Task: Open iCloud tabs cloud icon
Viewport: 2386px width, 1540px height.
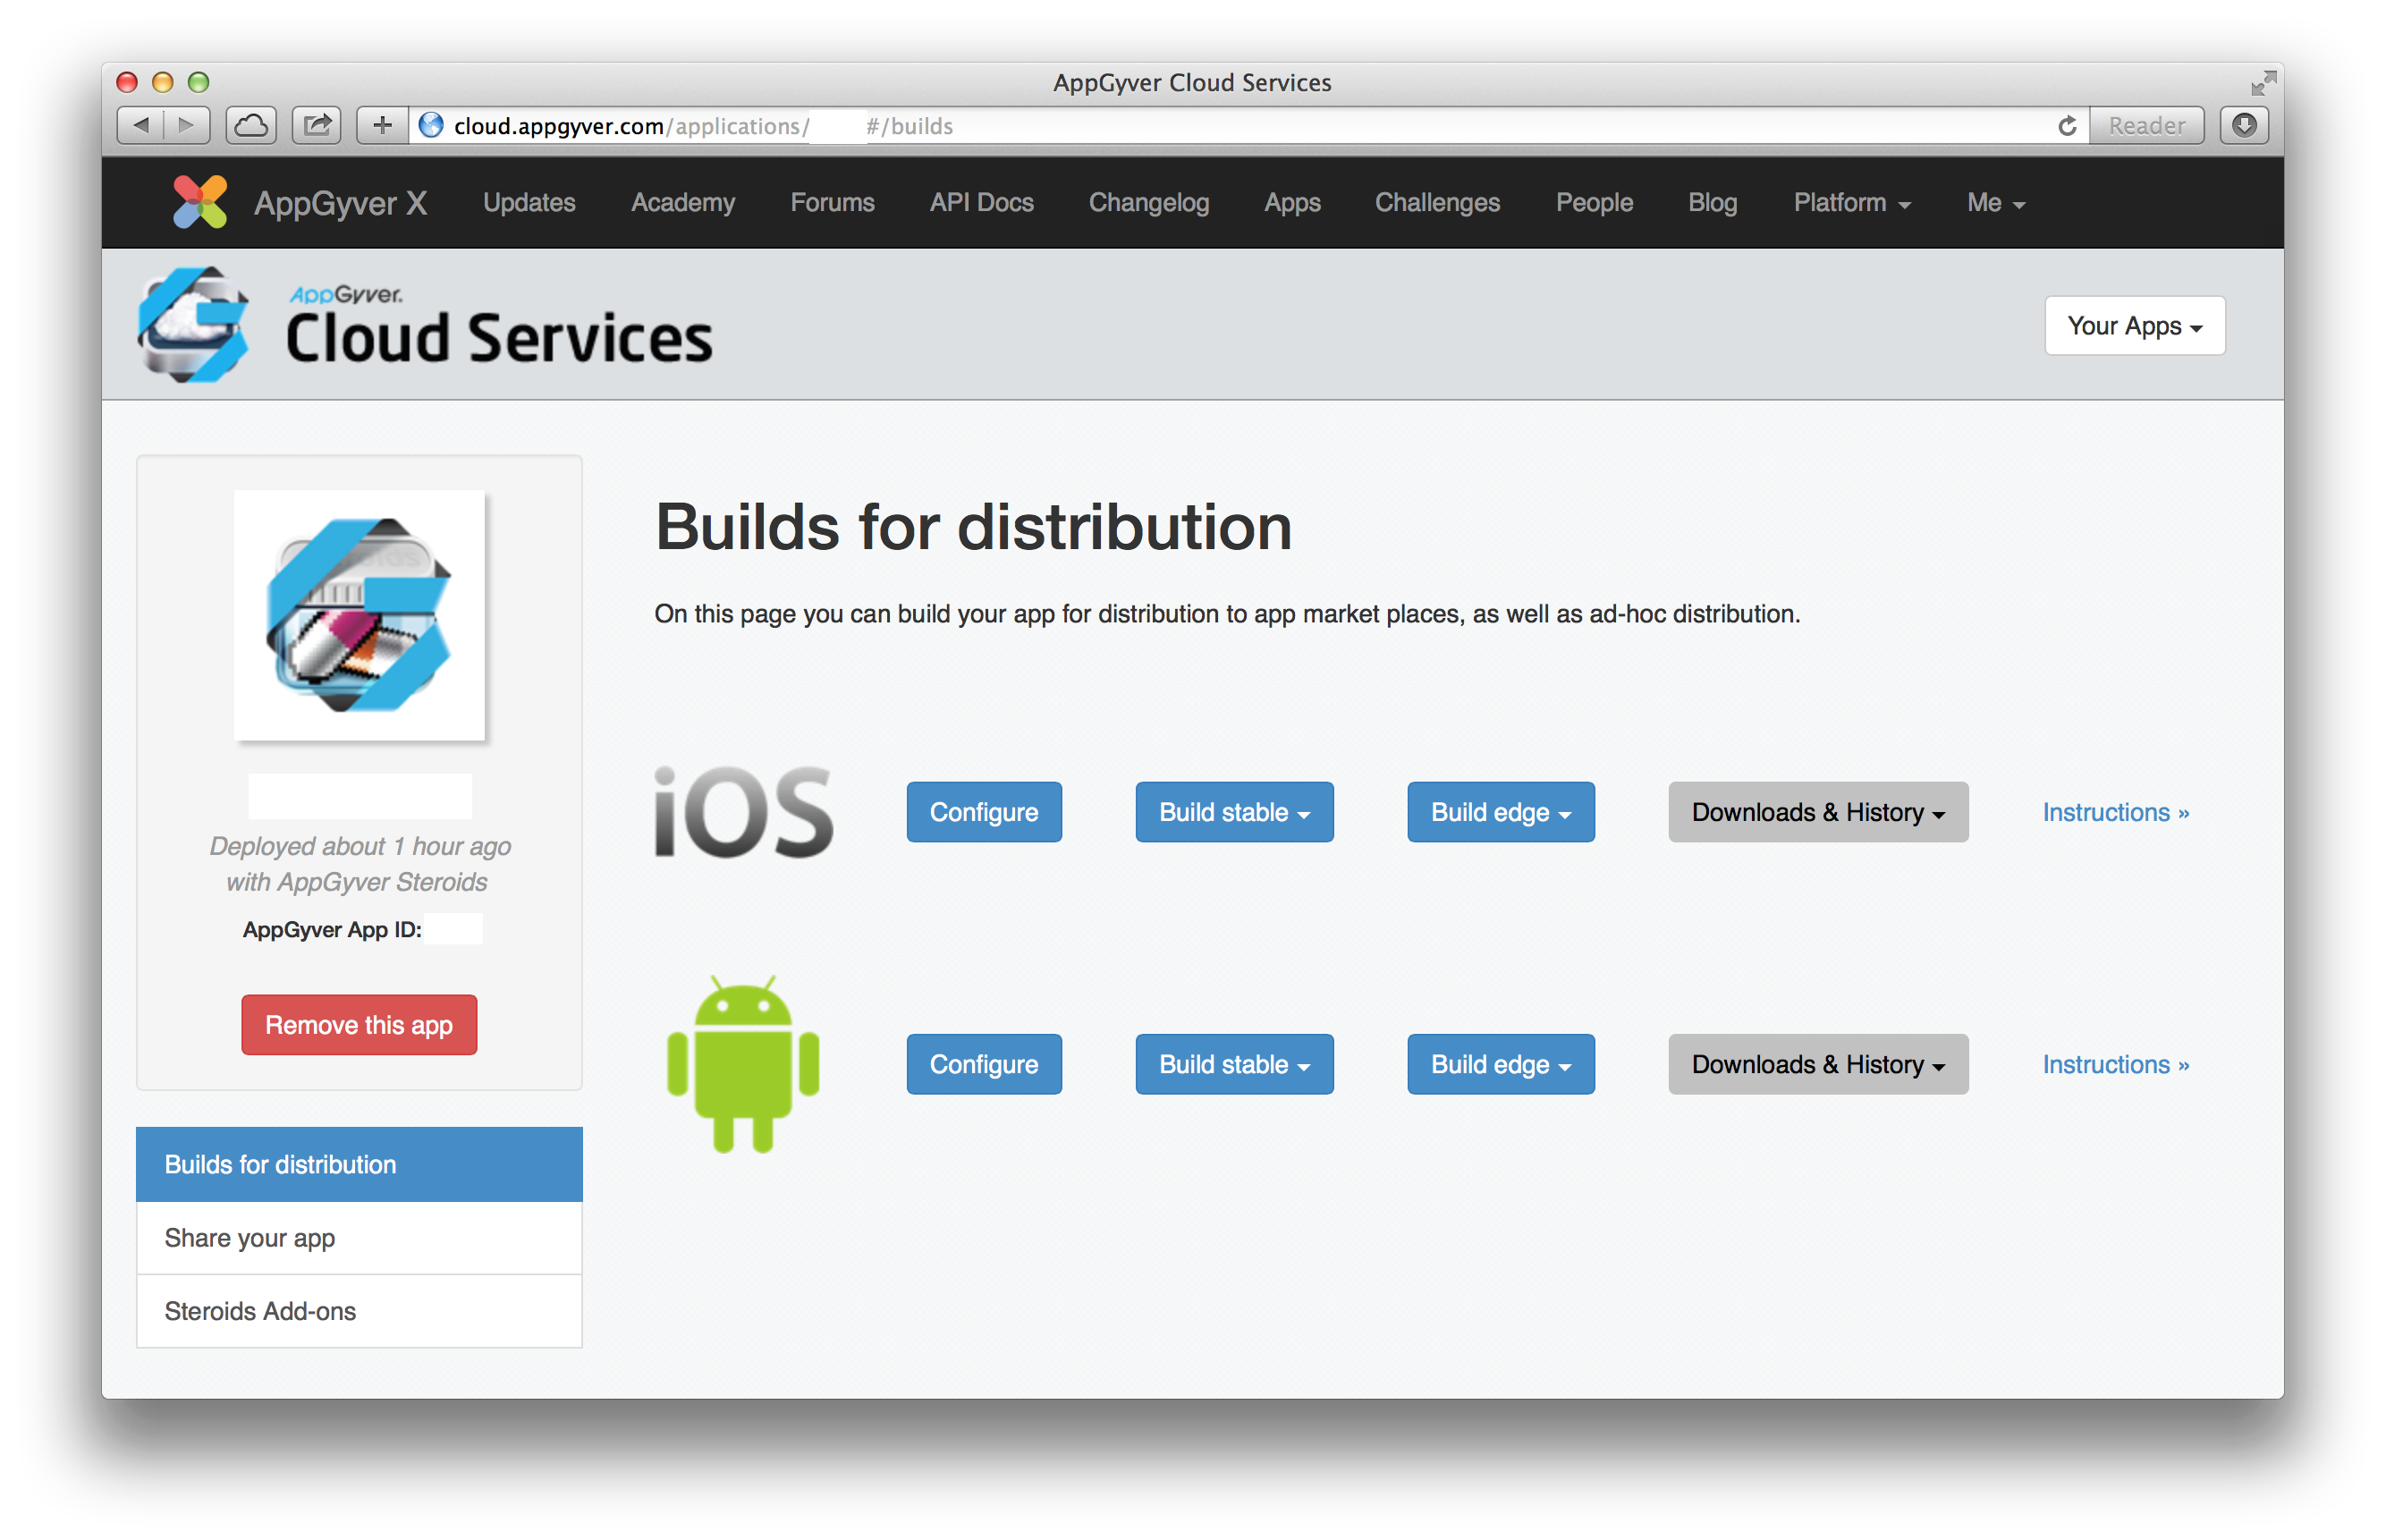Action: point(251,125)
